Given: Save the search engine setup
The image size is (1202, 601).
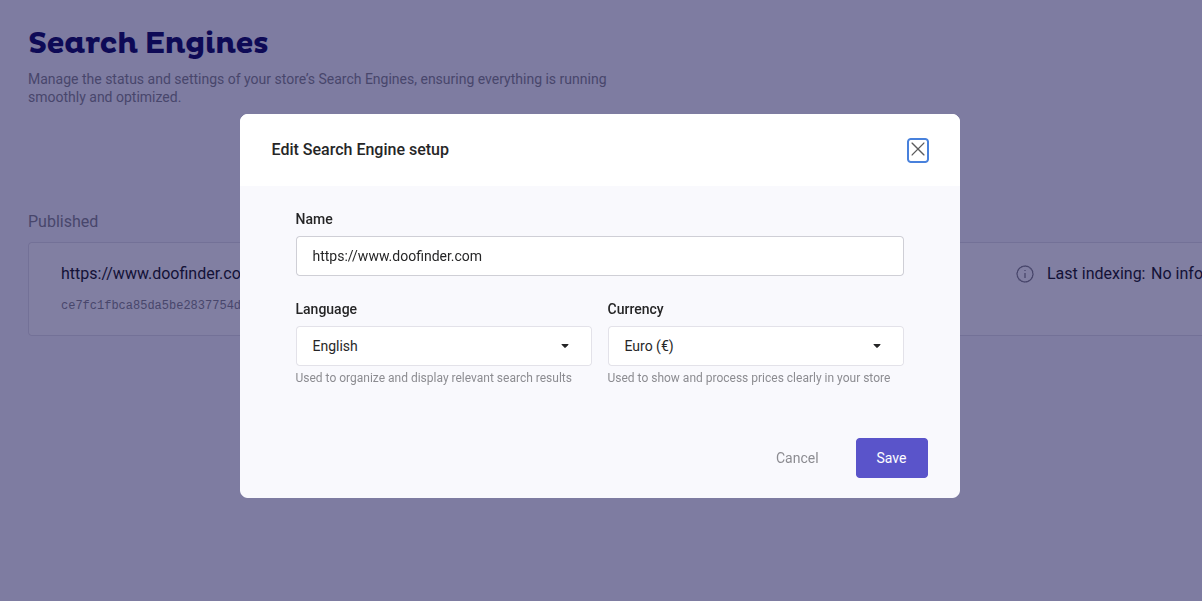Looking at the screenshot, I should tap(891, 457).
